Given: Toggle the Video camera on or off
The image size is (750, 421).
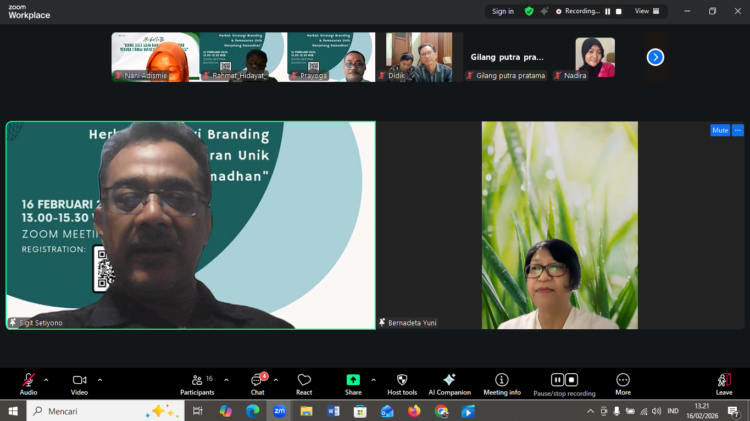Looking at the screenshot, I should [x=79, y=383].
